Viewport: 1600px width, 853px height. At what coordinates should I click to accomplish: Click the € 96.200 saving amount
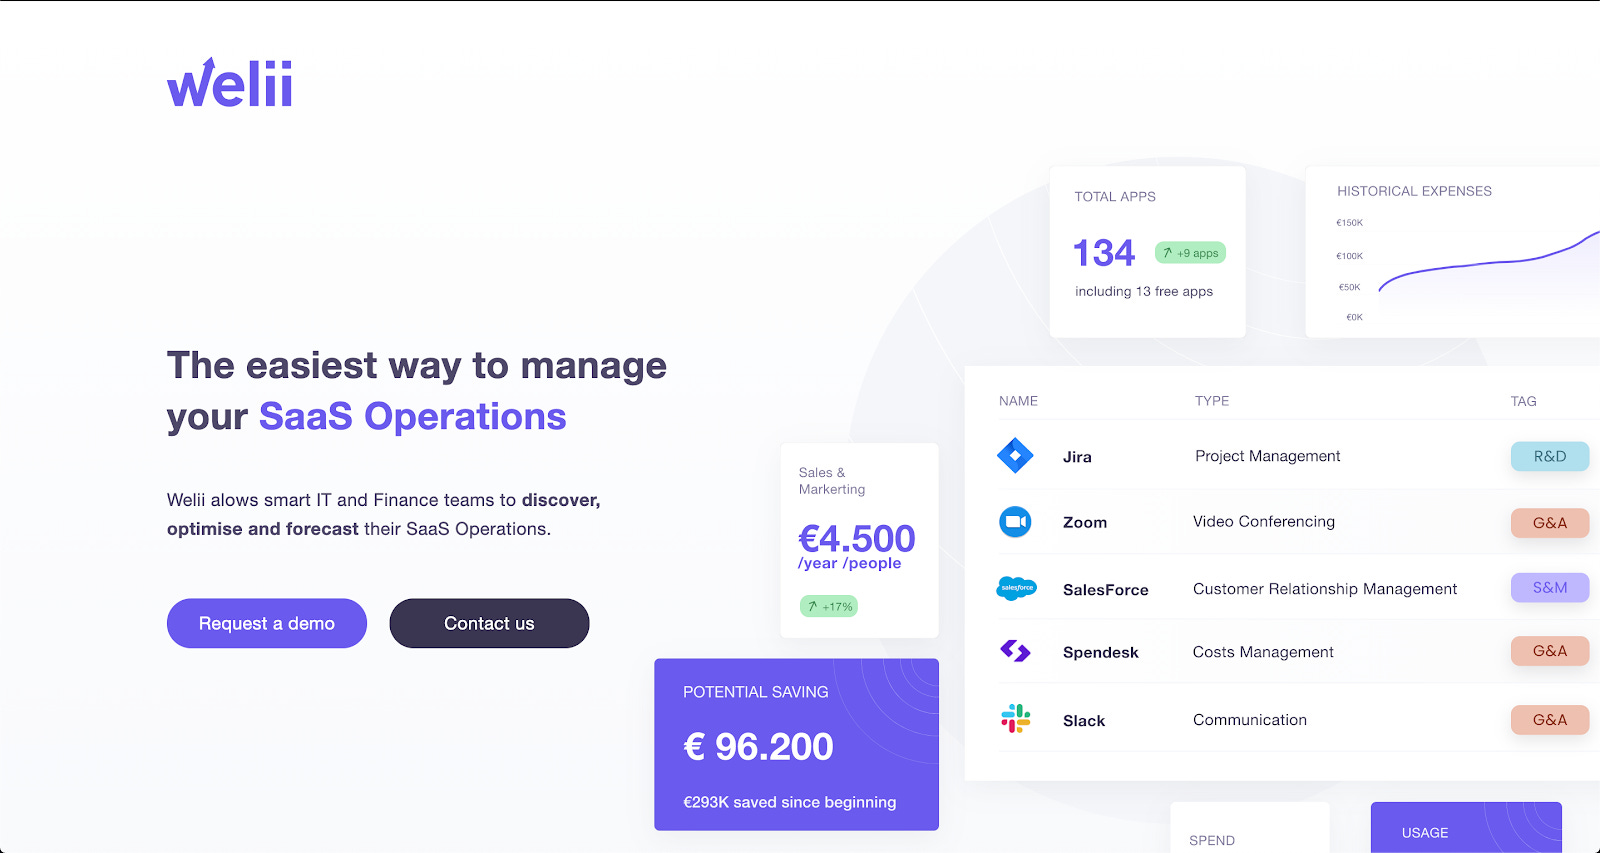coord(758,747)
